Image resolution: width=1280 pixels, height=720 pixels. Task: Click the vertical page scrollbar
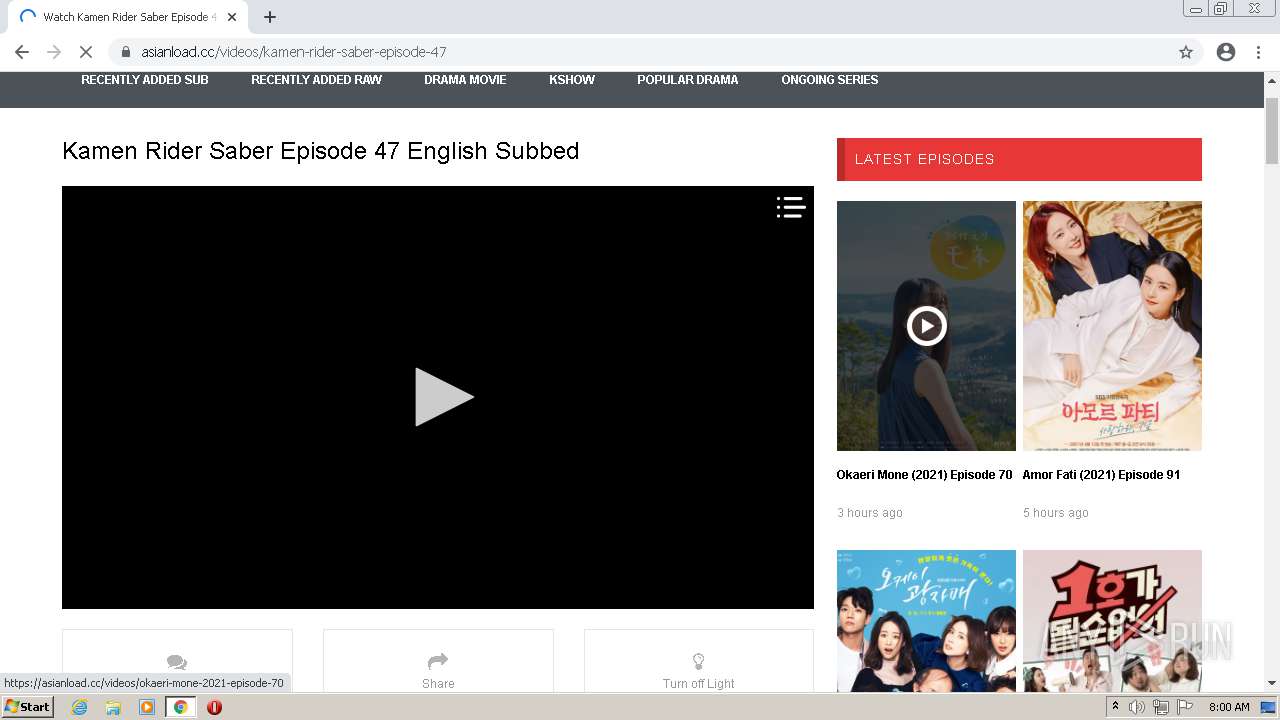1272,130
